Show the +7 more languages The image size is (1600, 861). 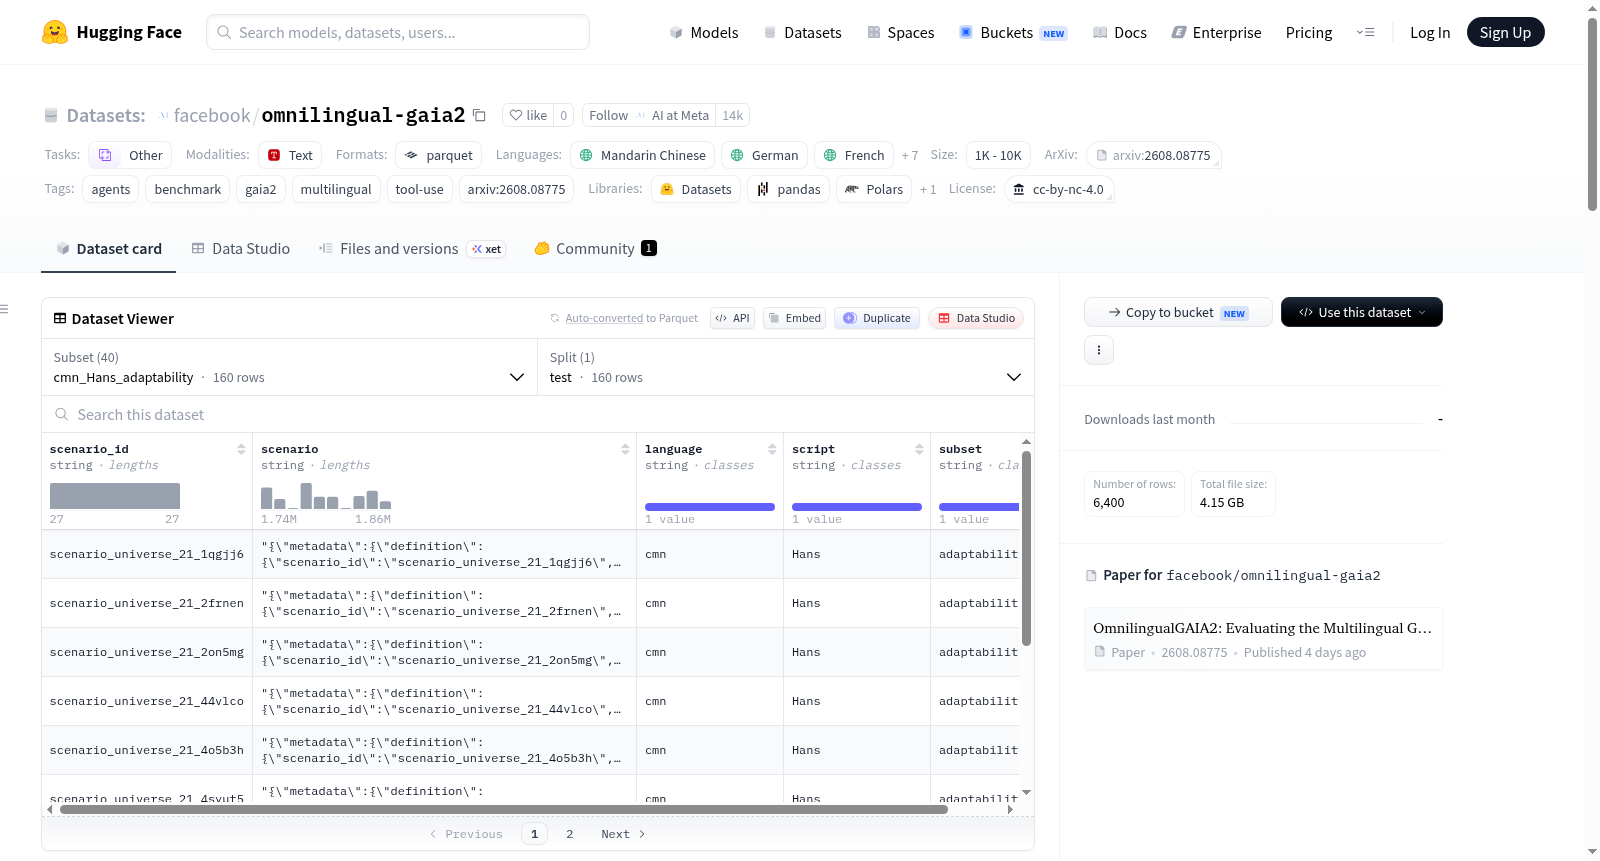(910, 156)
